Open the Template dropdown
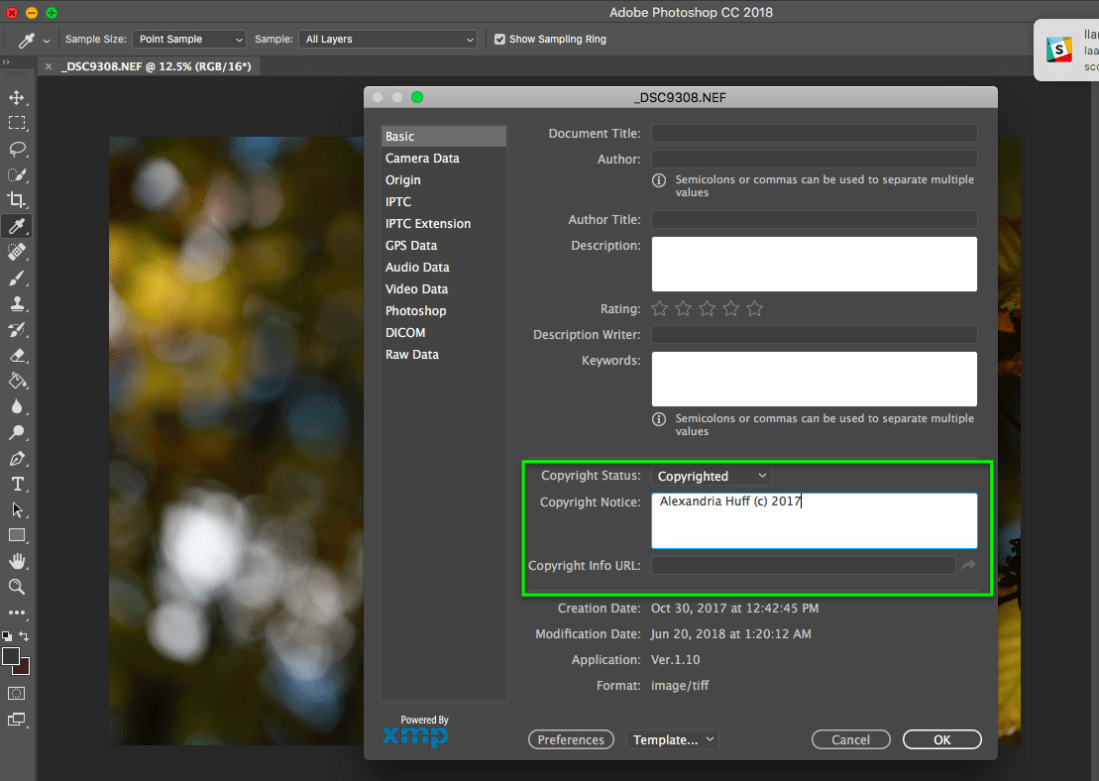1099x781 pixels. coord(672,739)
